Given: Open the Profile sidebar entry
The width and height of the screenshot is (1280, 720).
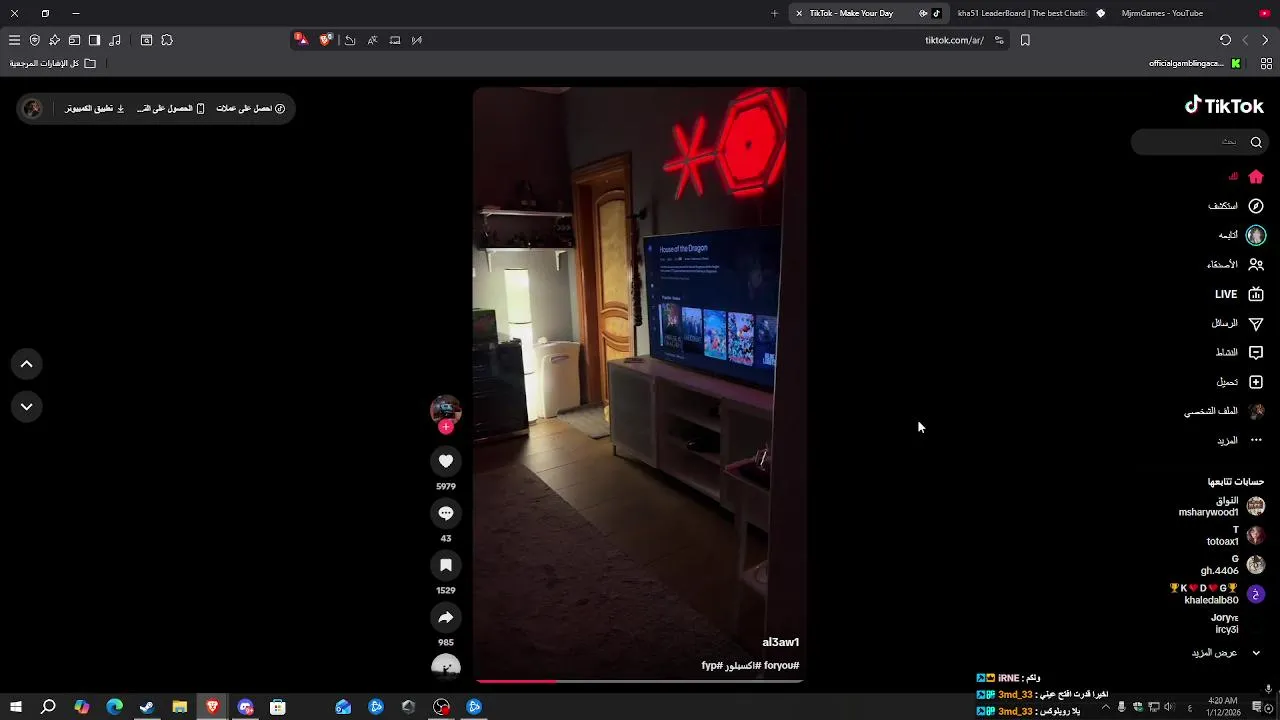Looking at the screenshot, I should point(1225,411).
